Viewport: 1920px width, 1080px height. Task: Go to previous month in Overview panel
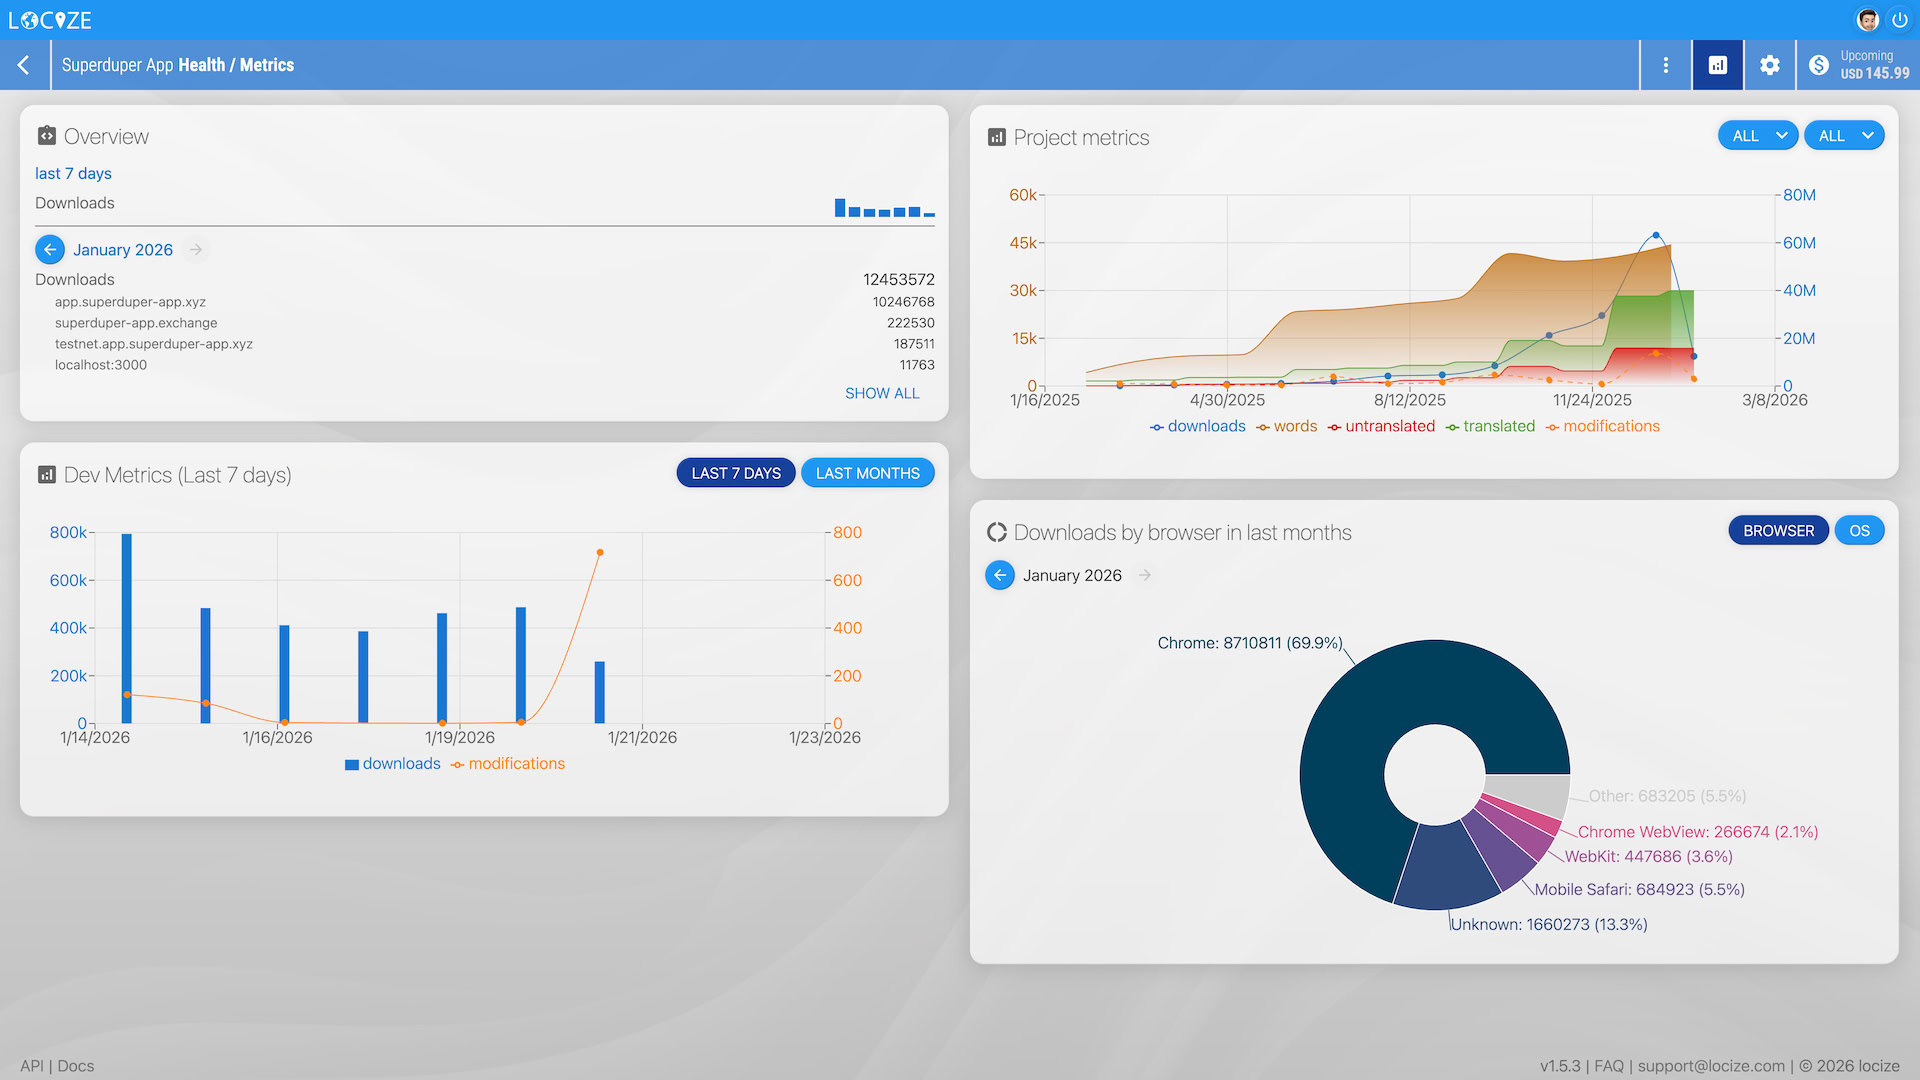pos(50,249)
